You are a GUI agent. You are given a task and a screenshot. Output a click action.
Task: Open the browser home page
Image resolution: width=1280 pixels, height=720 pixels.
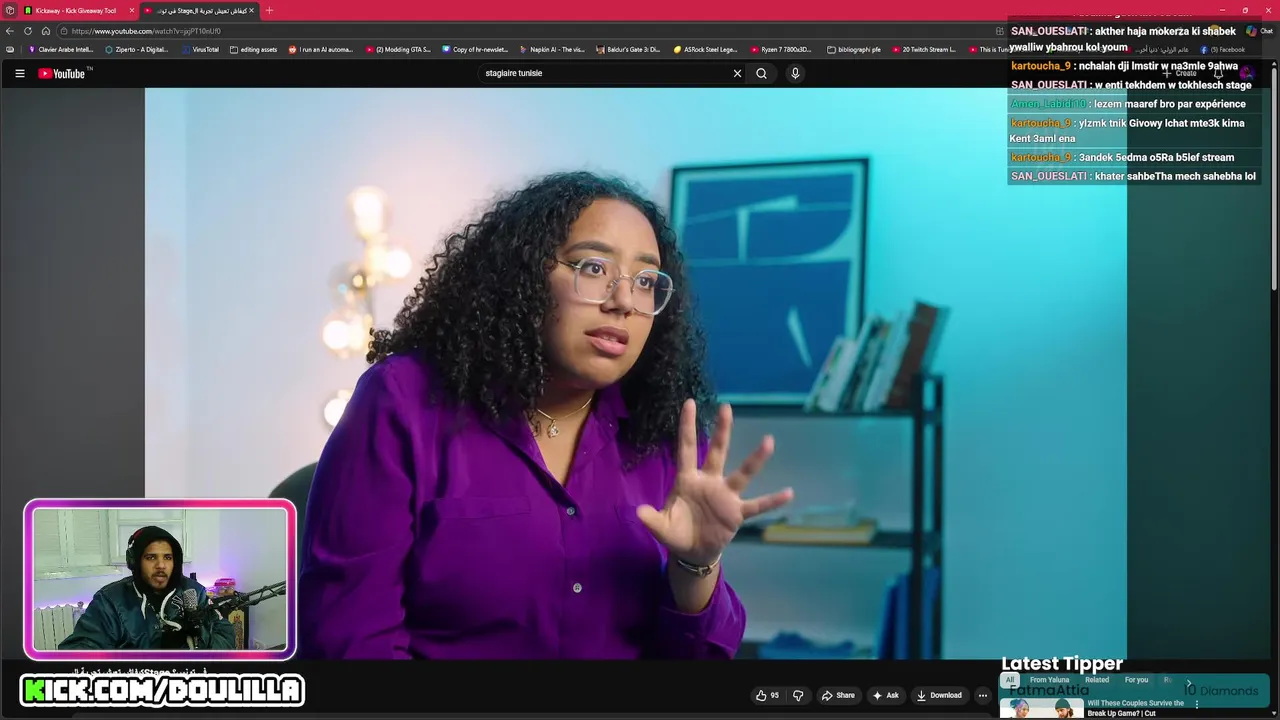[46, 31]
